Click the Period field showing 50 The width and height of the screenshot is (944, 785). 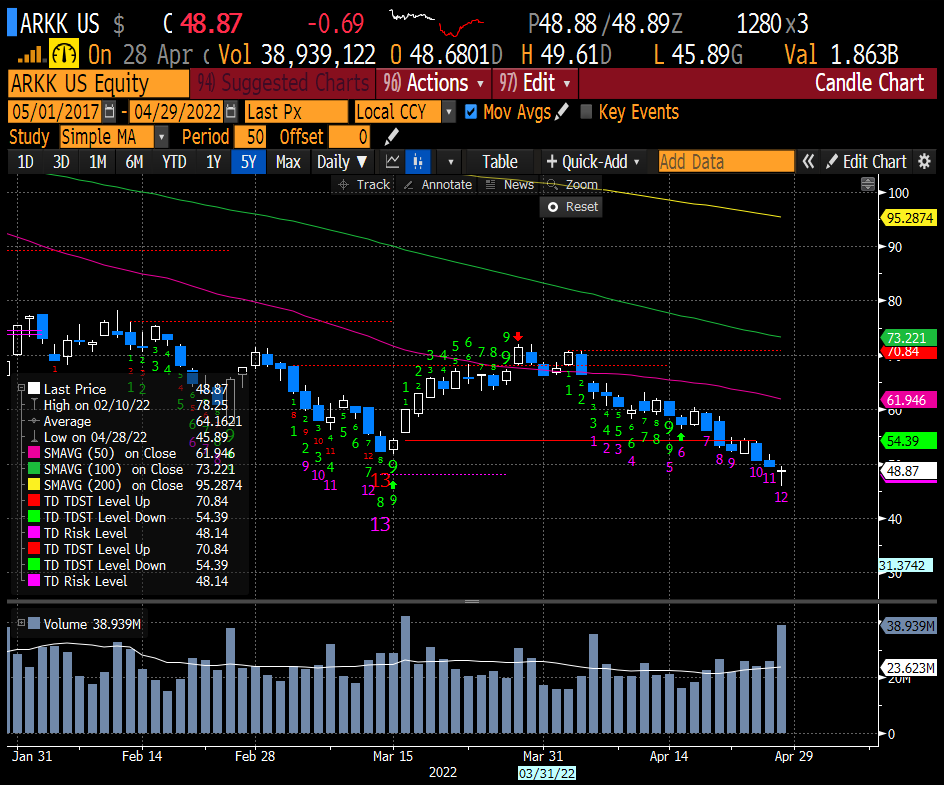point(250,137)
